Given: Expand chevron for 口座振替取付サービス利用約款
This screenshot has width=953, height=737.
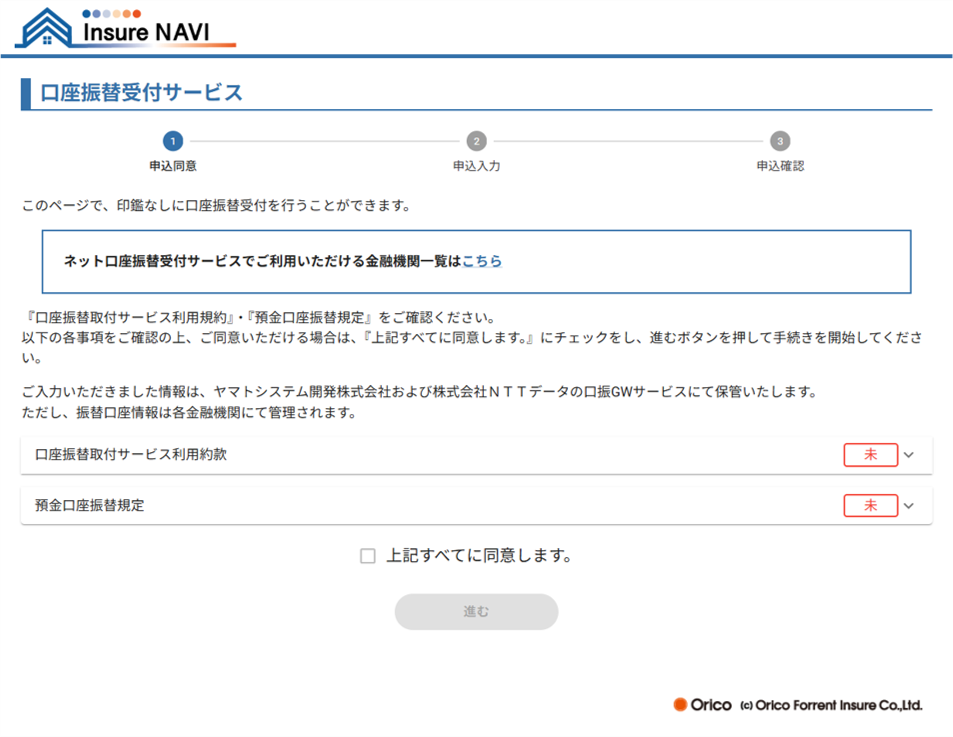Looking at the screenshot, I should (909, 455).
